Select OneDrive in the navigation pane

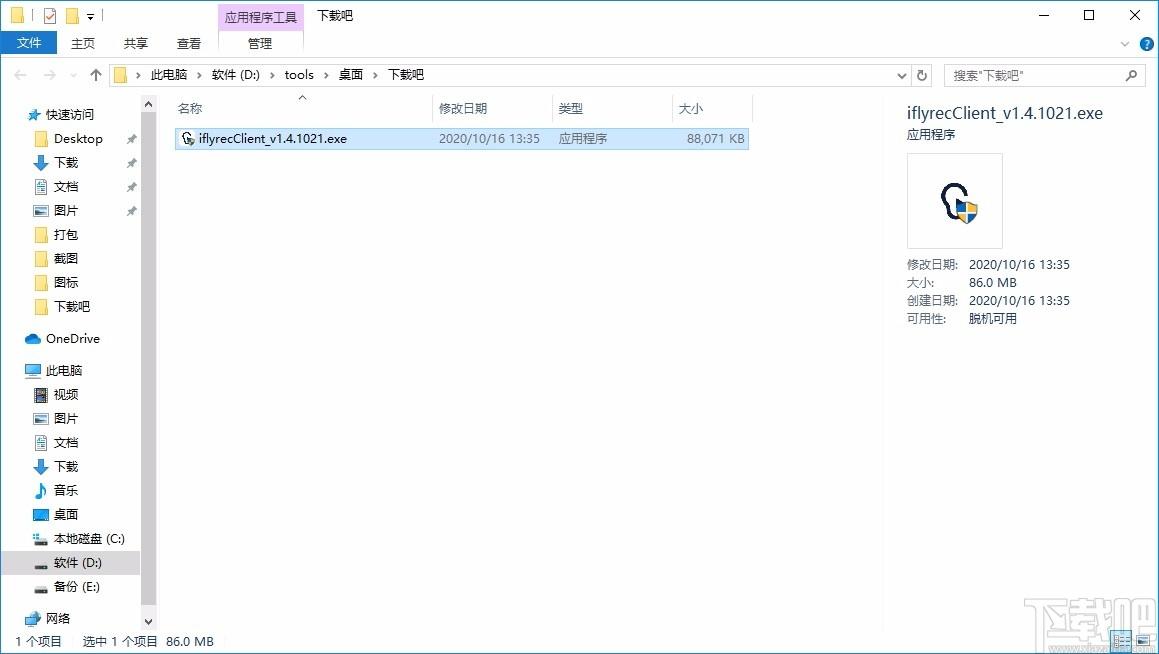[72, 339]
